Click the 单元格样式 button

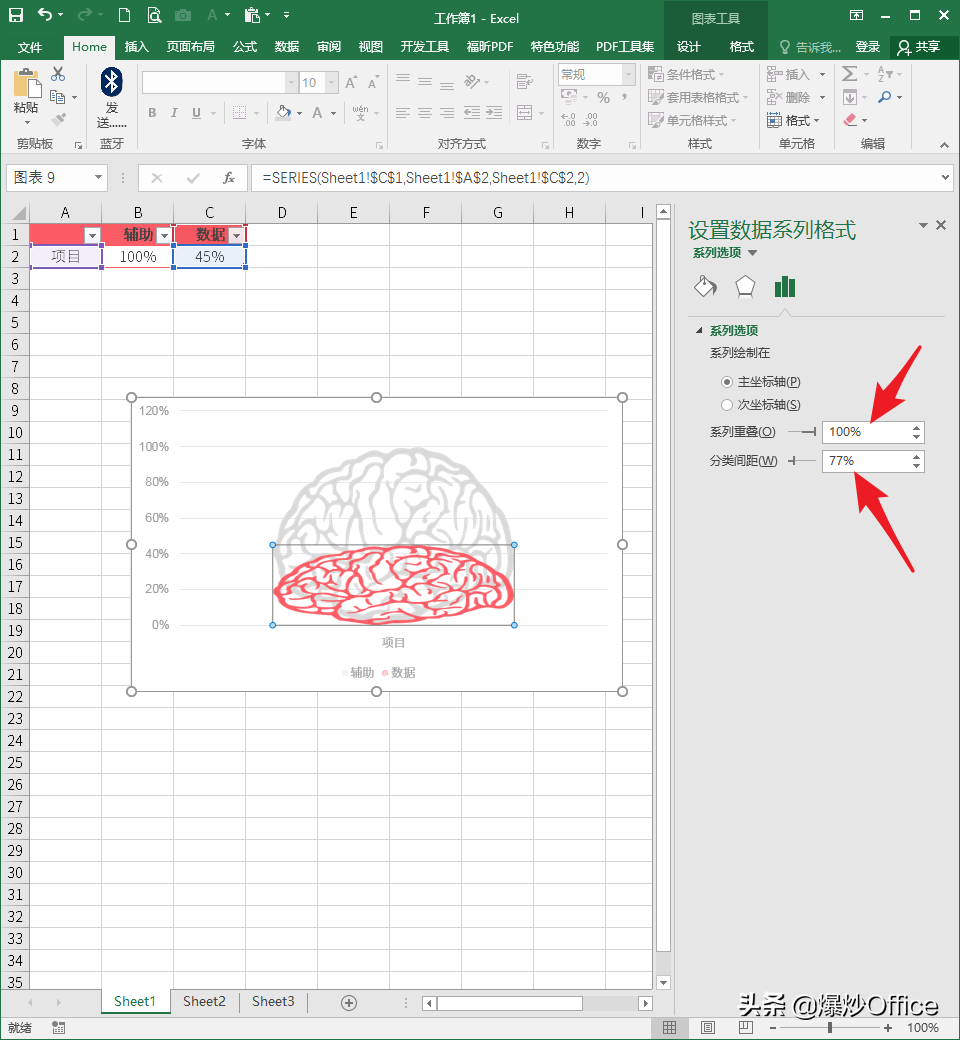pos(693,121)
